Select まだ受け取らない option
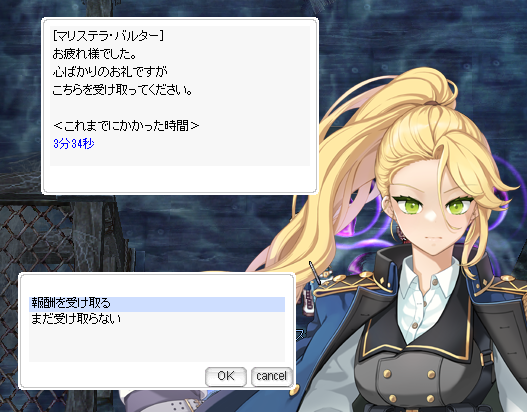Image resolution: width=527 pixels, height=412 pixels. pyautogui.click(x=76, y=319)
